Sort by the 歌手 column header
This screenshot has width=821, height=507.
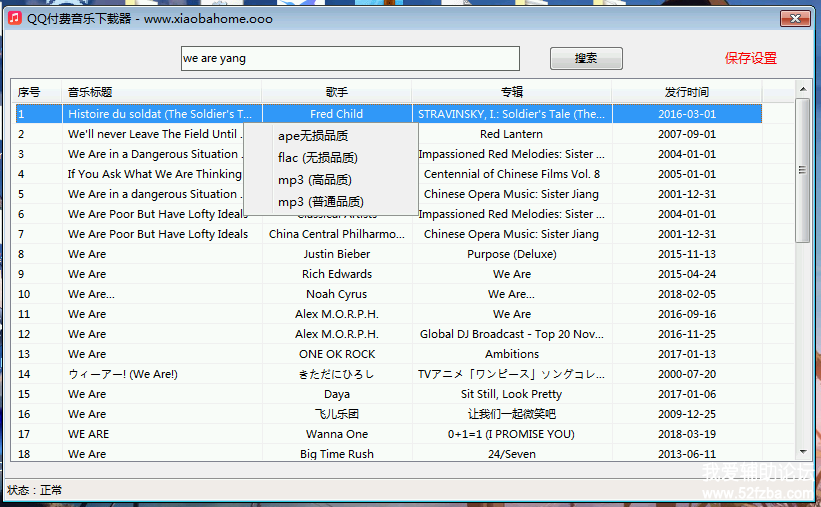337,92
